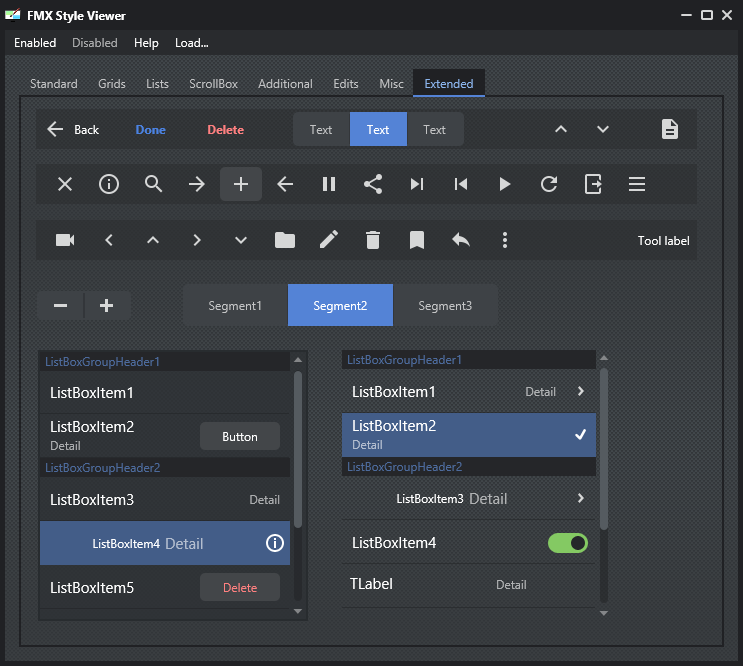Viewport: 743px width, 666px height.
Task: Click the right listbox scroll-down arrow
Action: pos(604,613)
